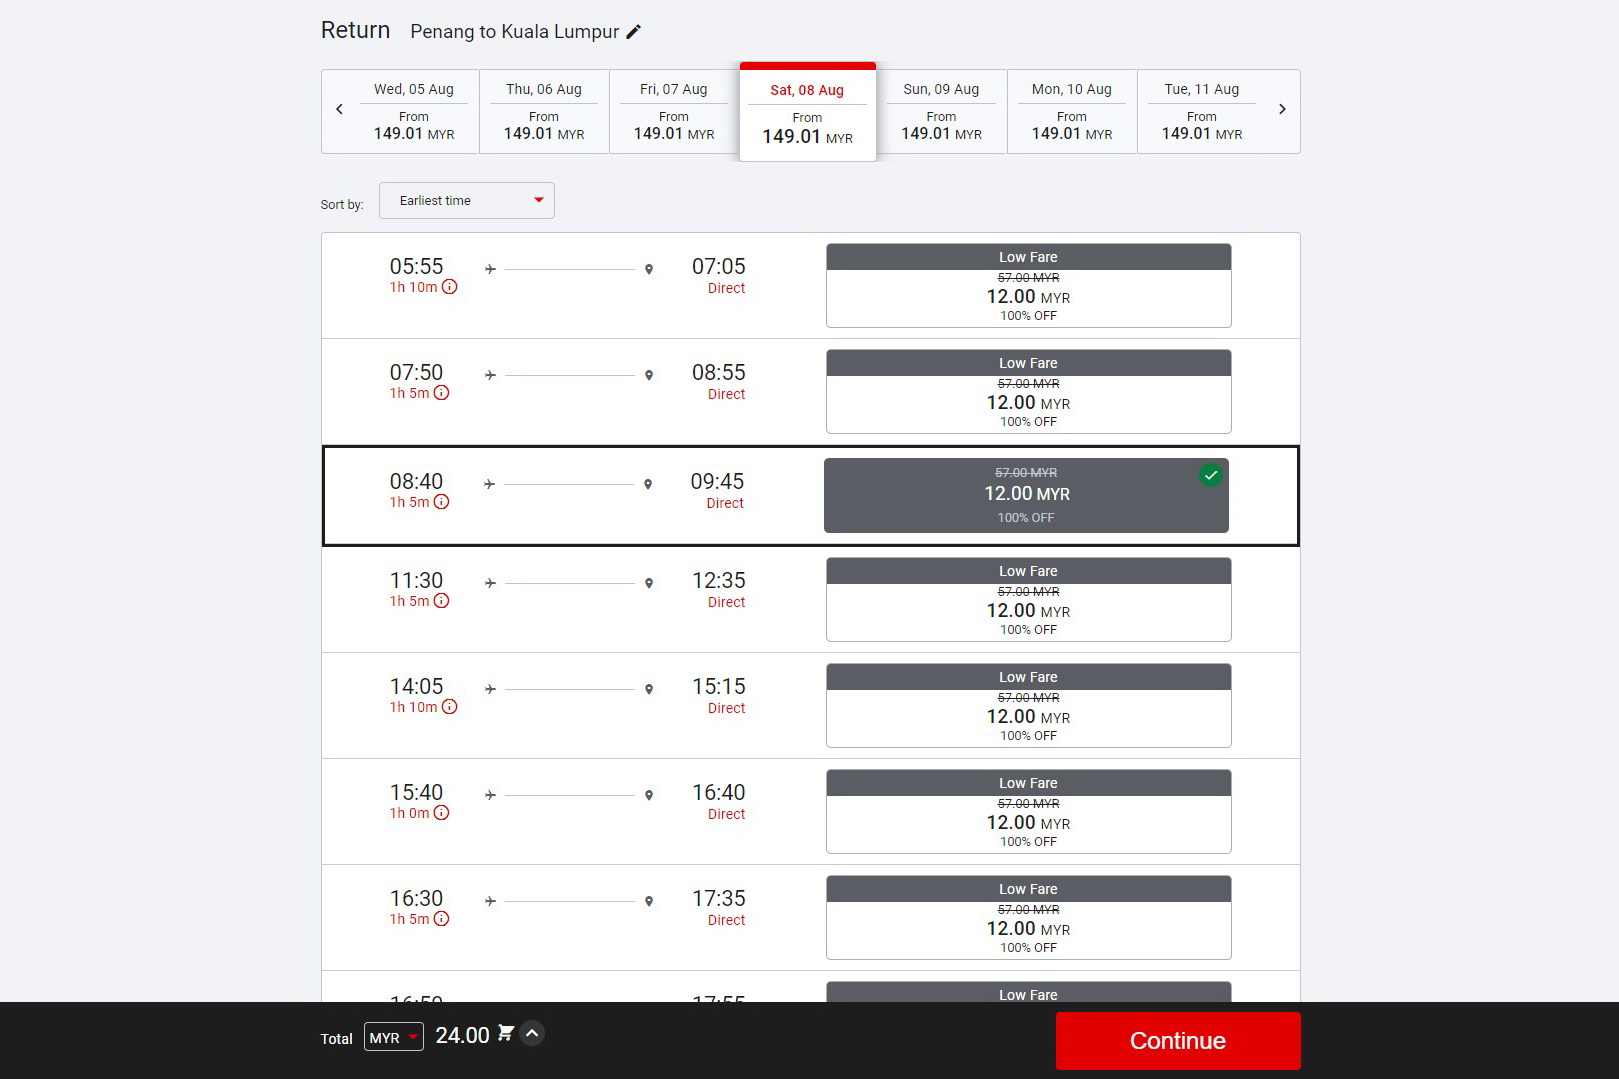This screenshot has height=1079, width=1619.
Task: Choose the Low Fare for the 05:55 flight
Action: [1028, 285]
